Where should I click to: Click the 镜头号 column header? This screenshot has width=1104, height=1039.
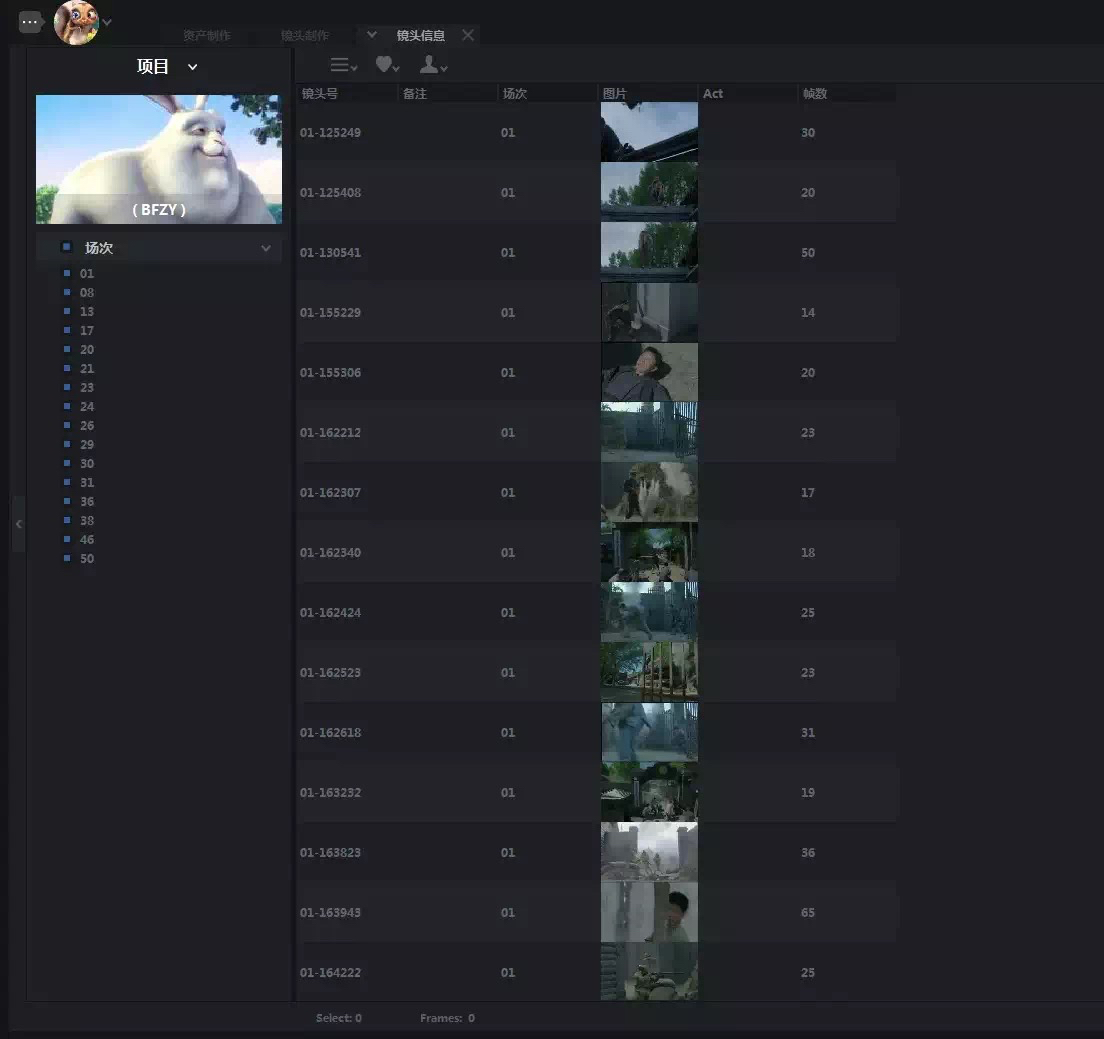pos(320,94)
